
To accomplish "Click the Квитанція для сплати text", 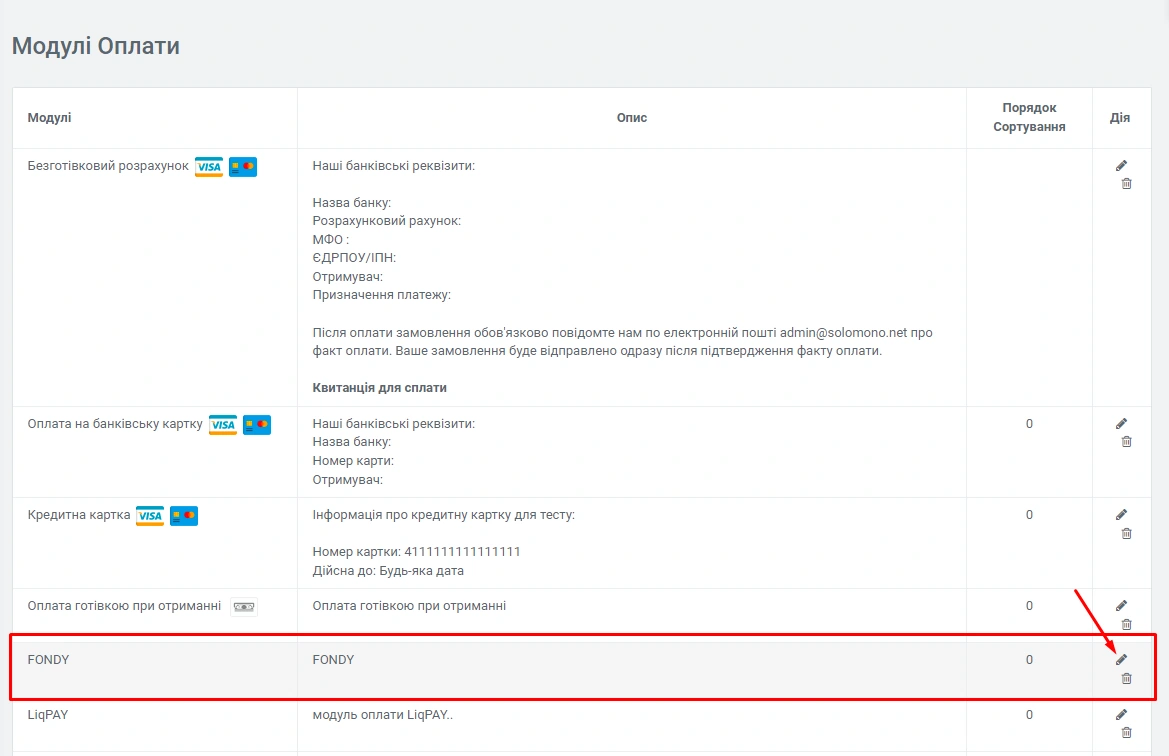I will 379,387.
